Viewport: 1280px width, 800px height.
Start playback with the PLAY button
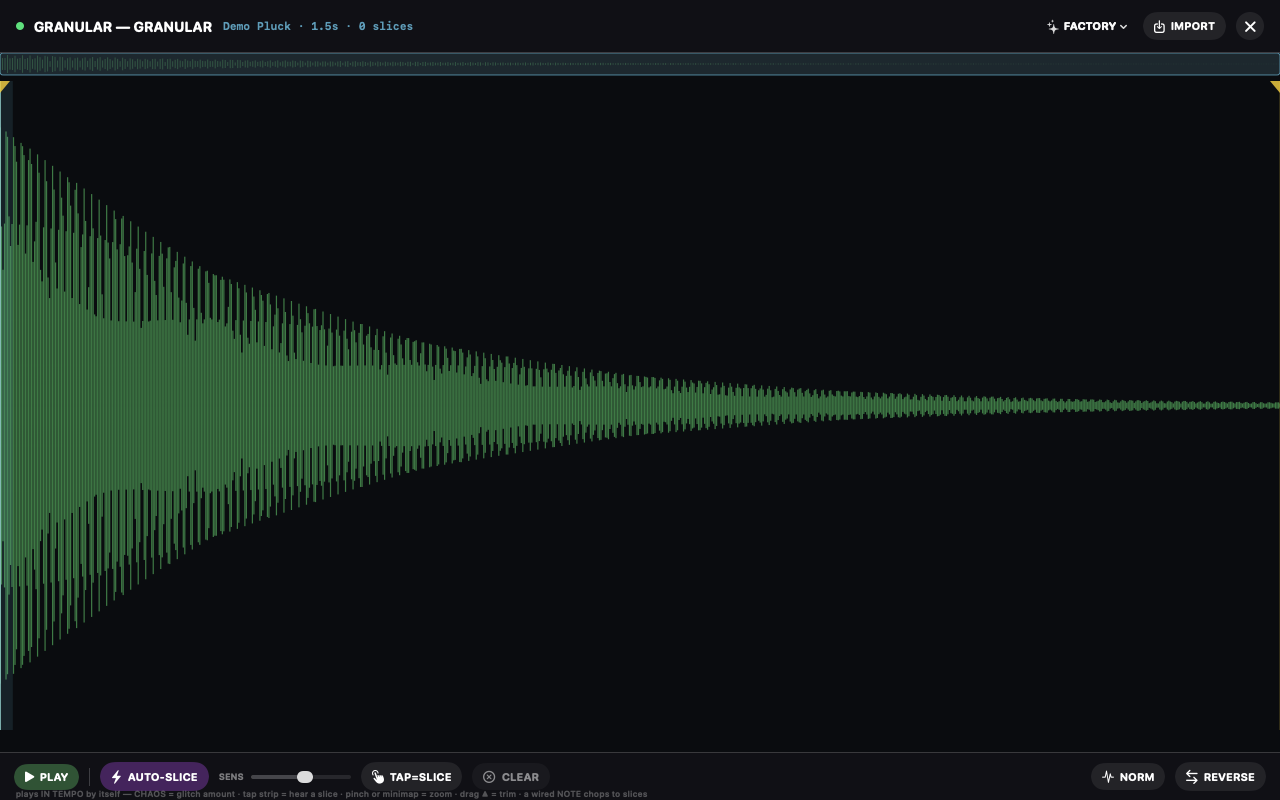tap(46, 777)
